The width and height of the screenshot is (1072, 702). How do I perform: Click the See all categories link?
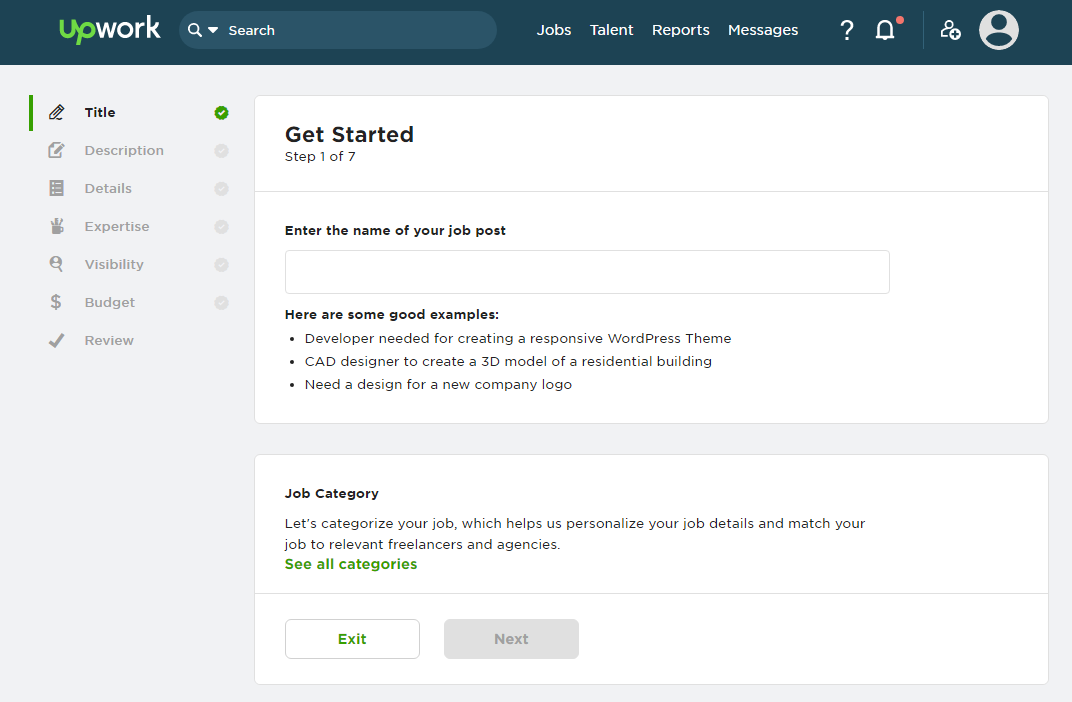pyautogui.click(x=351, y=564)
